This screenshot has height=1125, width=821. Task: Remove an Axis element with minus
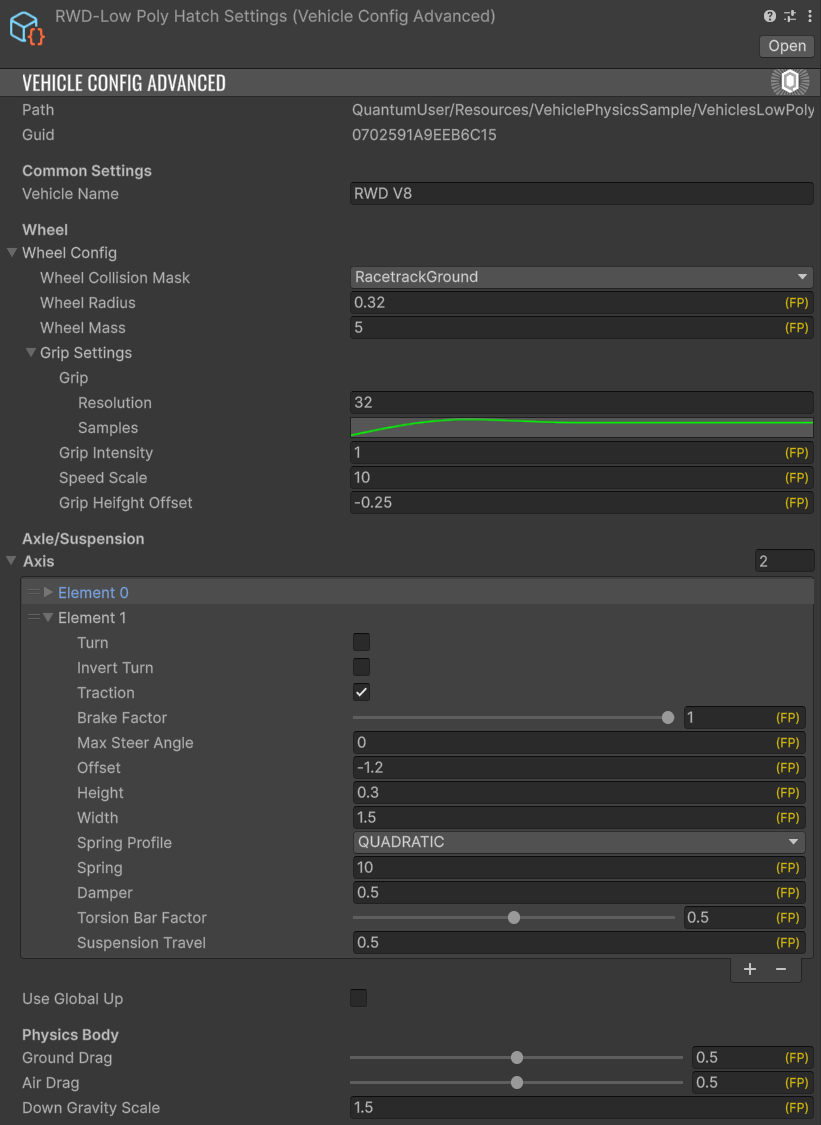click(x=781, y=969)
